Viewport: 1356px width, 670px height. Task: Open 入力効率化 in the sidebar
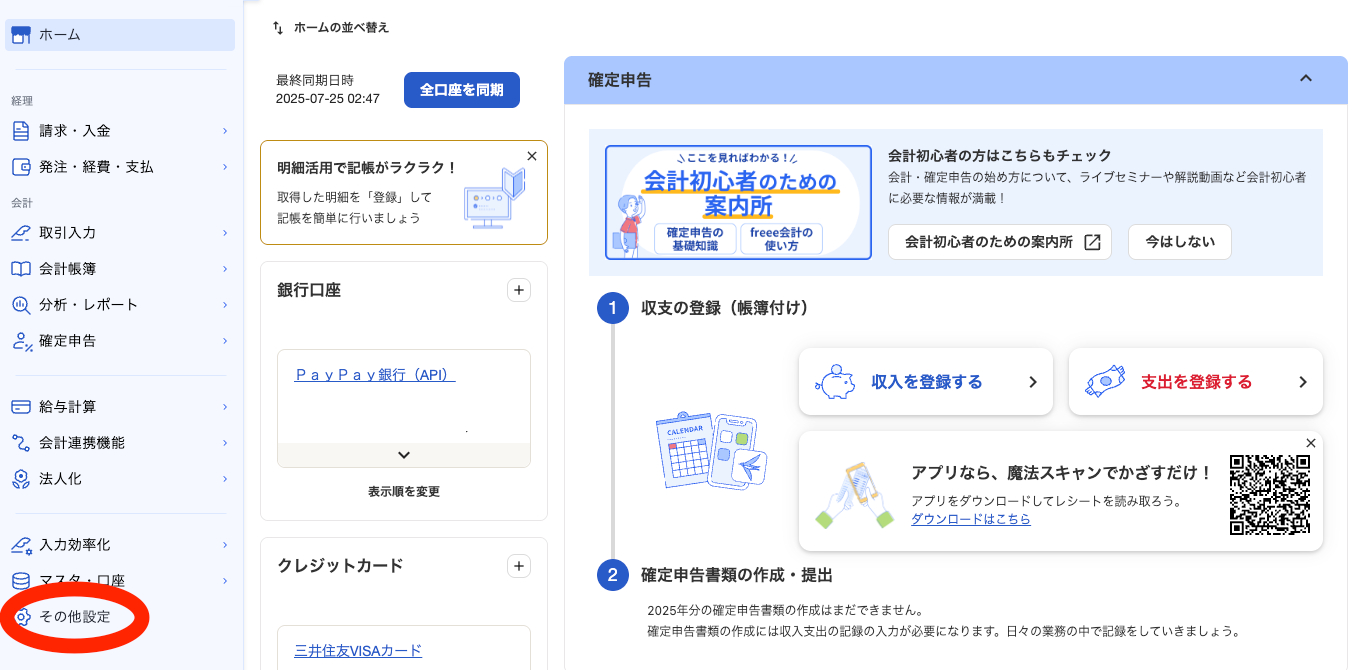(x=78, y=544)
